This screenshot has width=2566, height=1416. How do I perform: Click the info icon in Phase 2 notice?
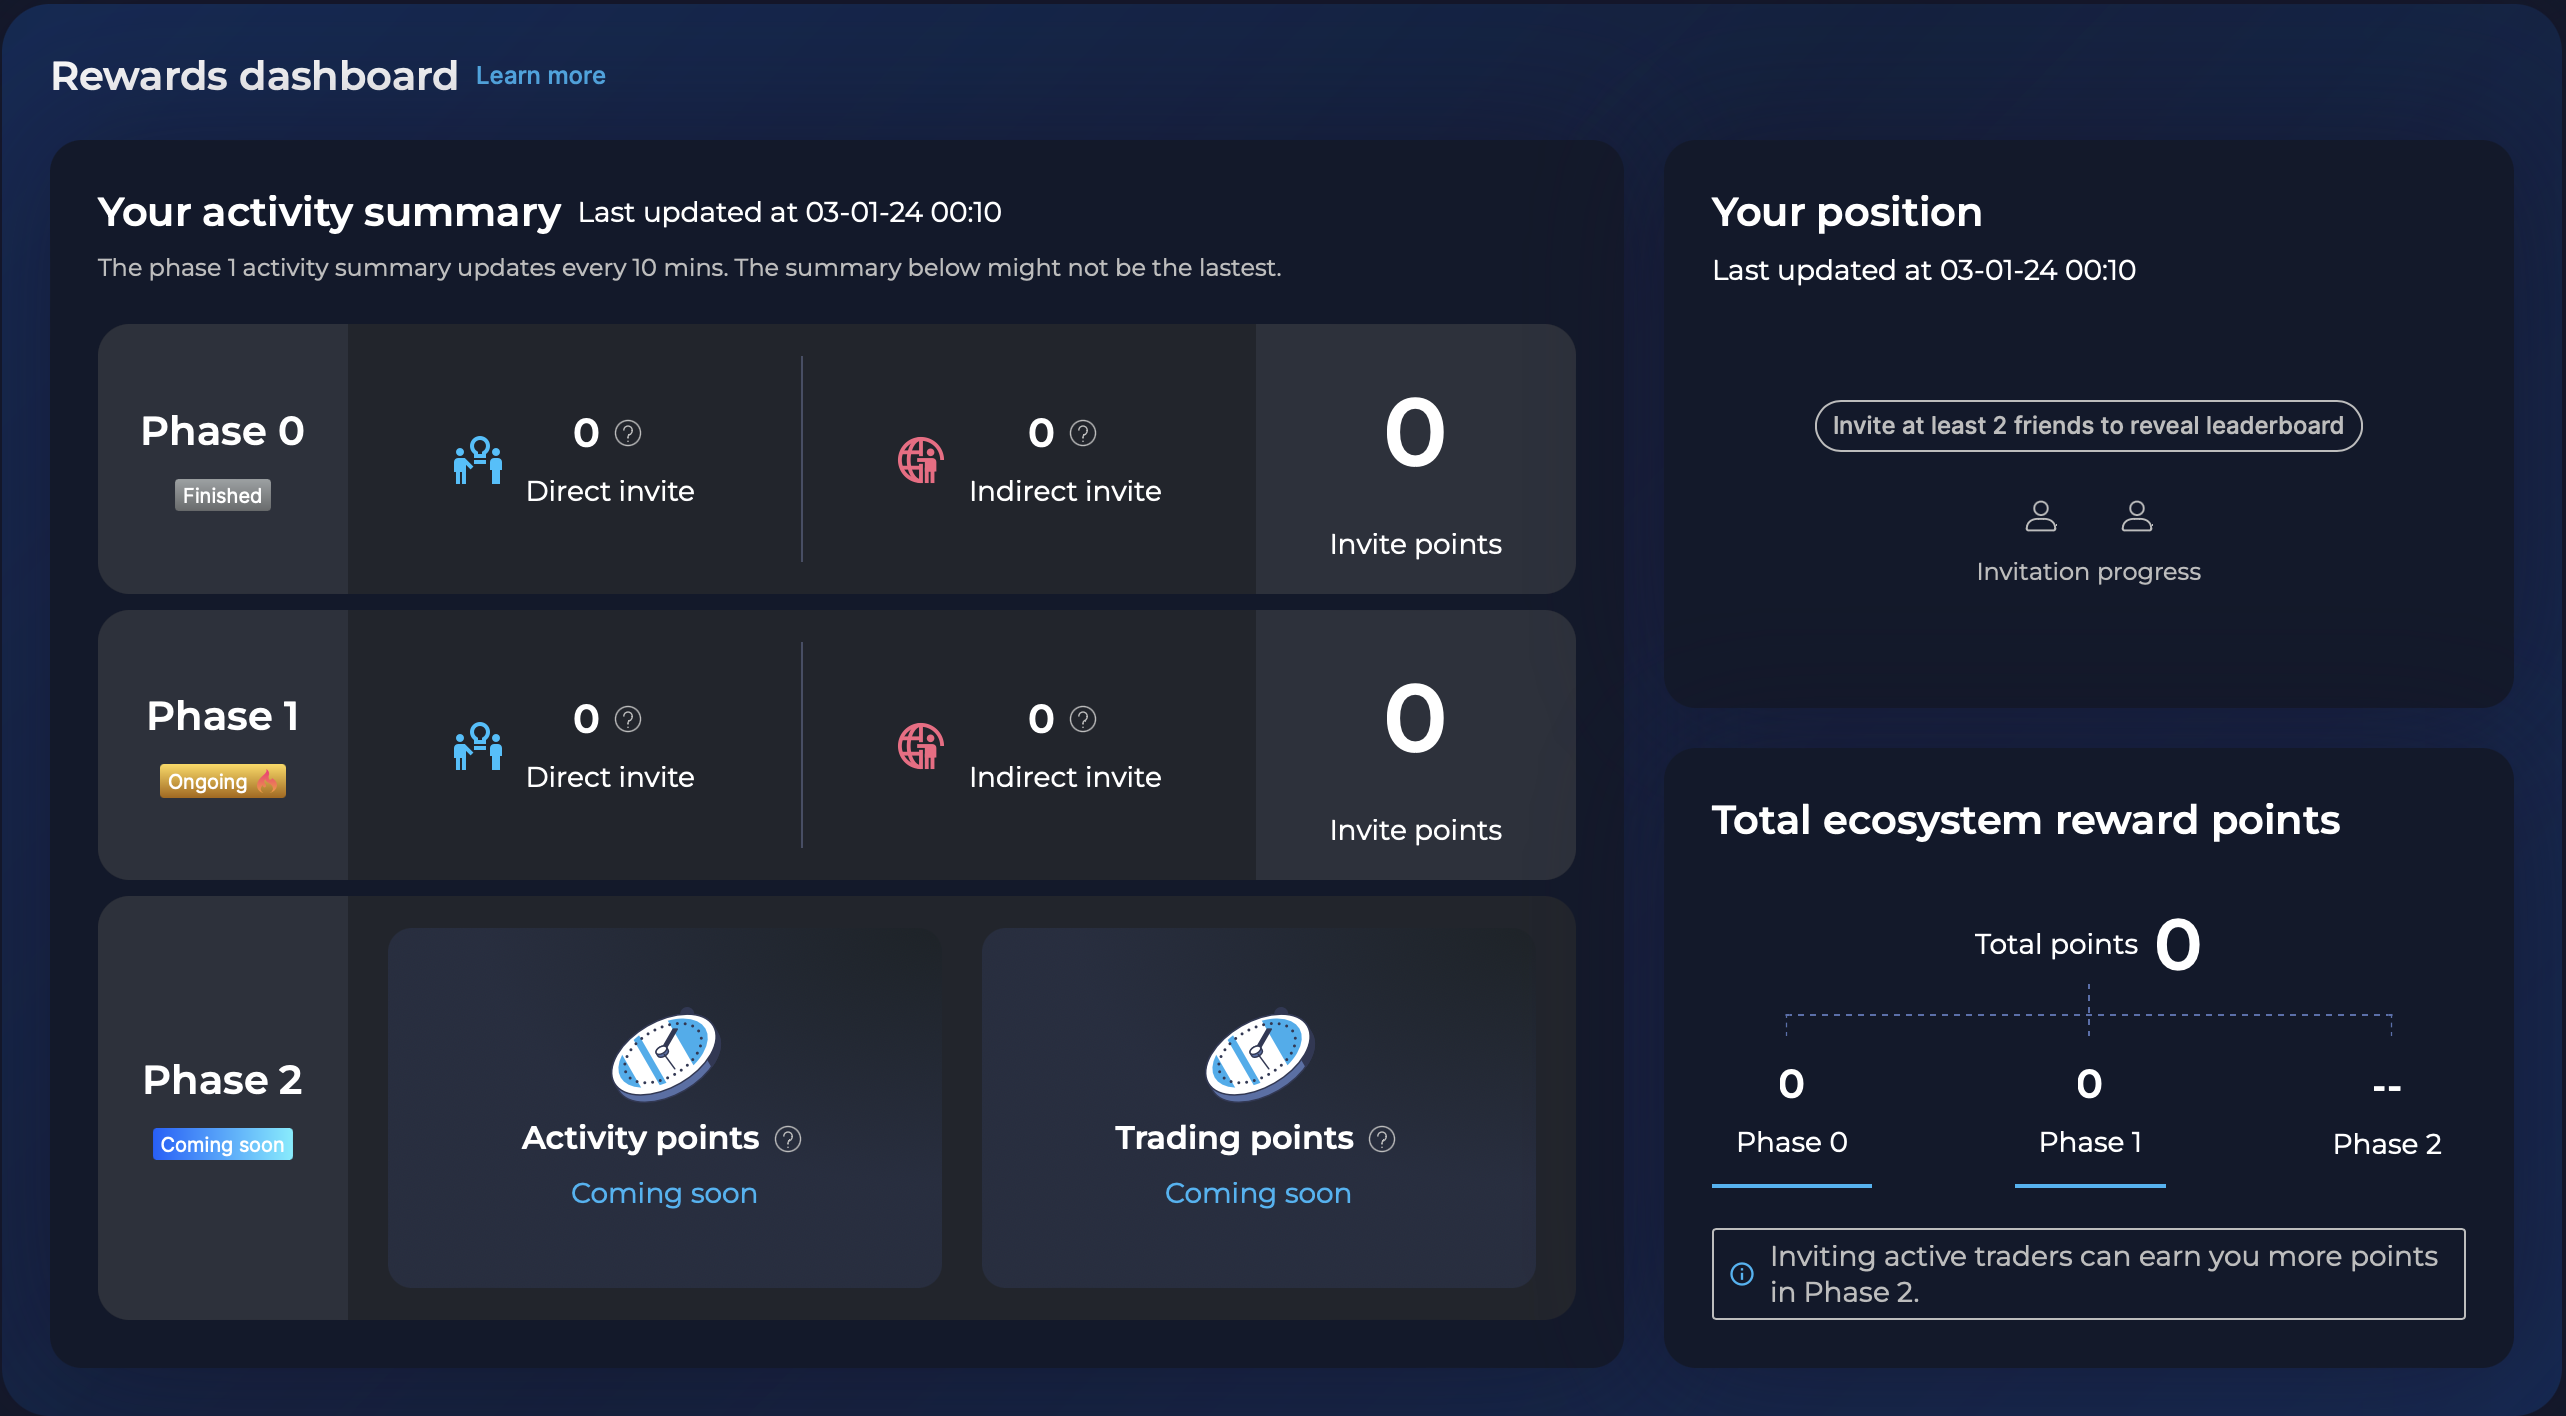click(1742, 1273)
